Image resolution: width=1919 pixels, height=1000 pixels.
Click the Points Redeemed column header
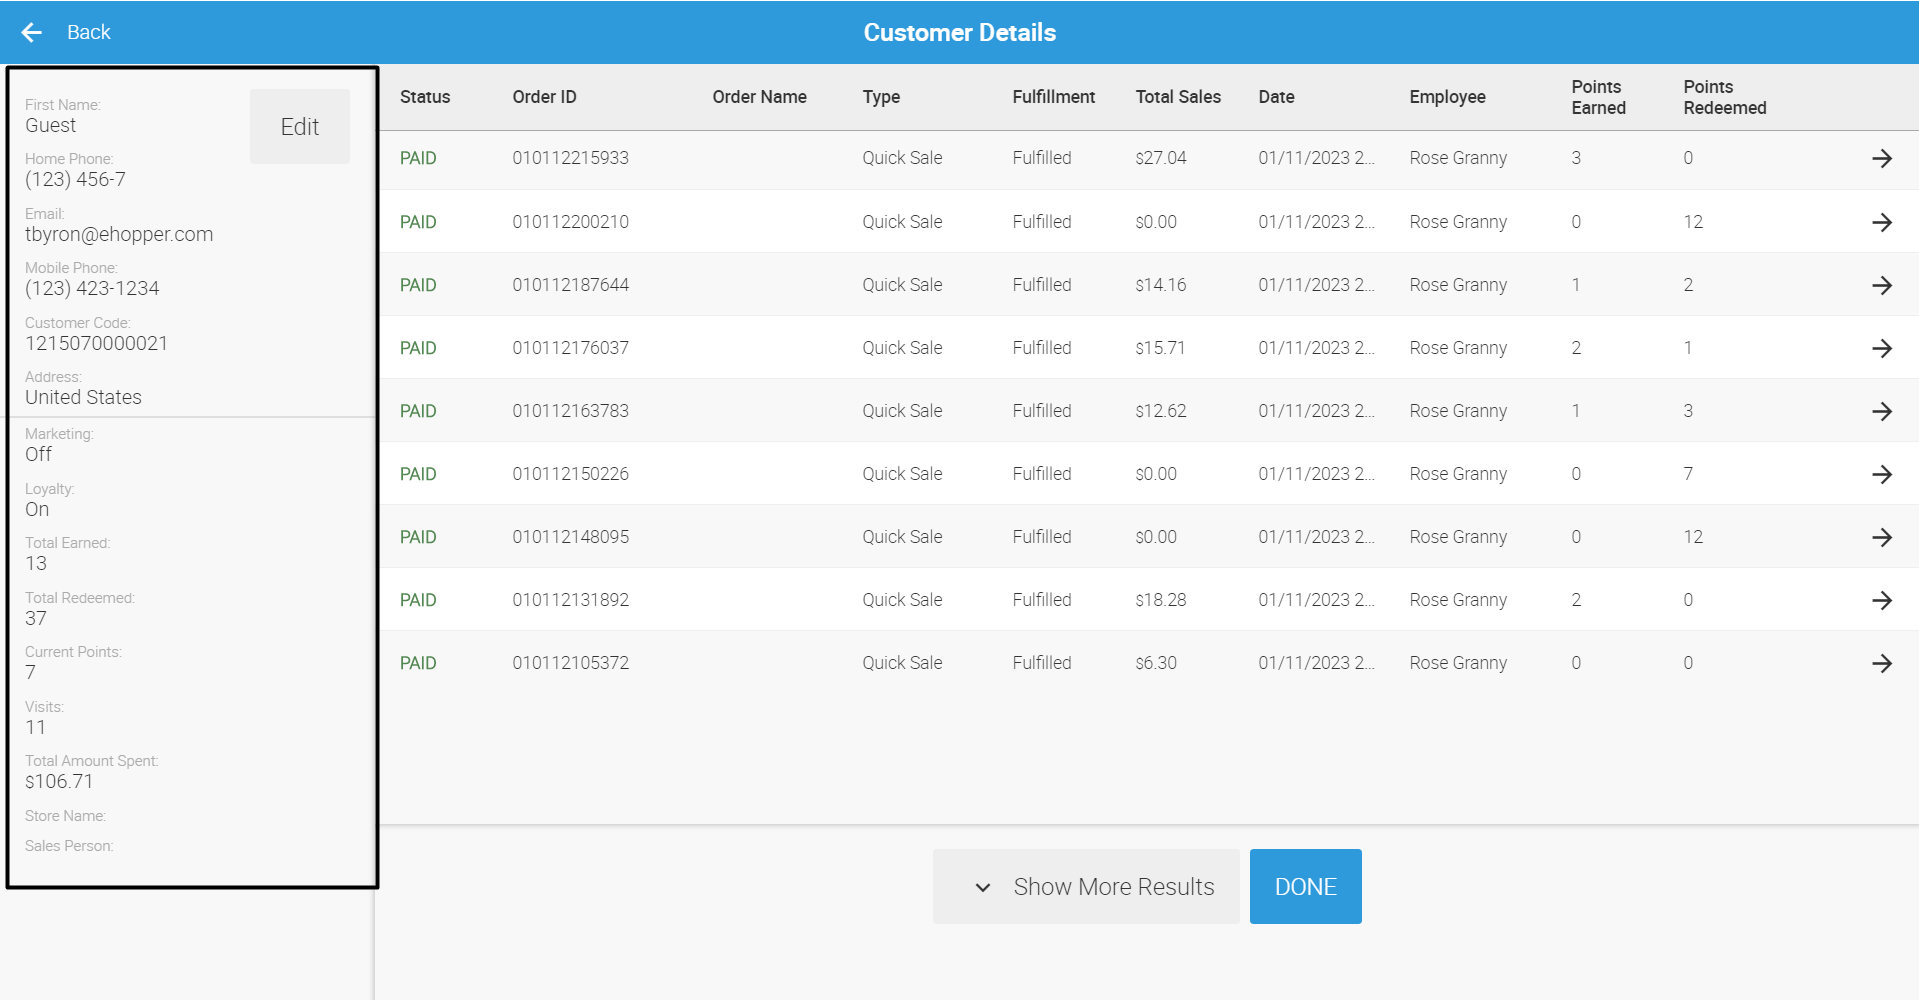pyautogui.click(x=1724, y=97)
